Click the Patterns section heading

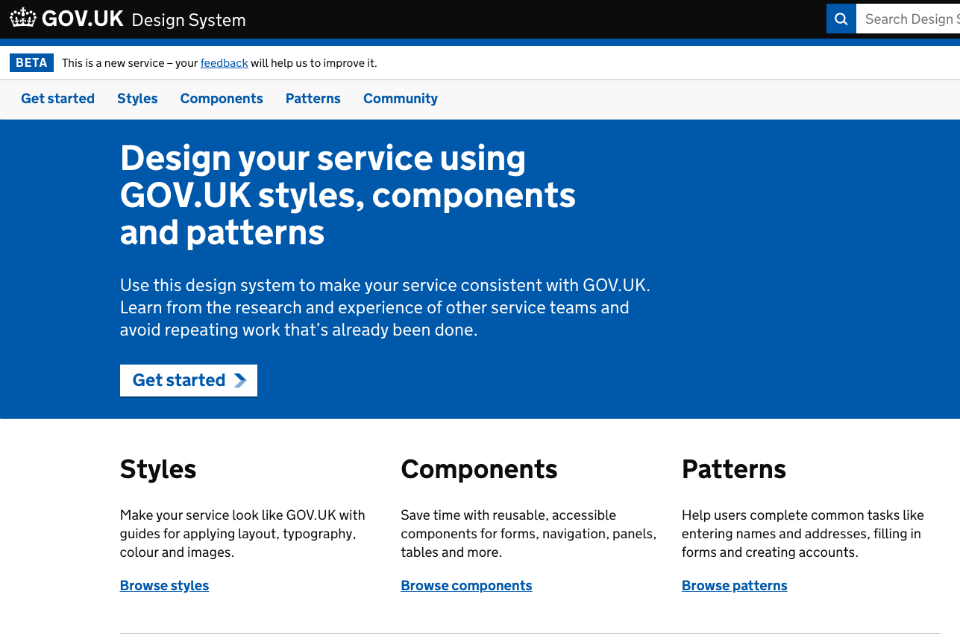(x=733, y=470)
